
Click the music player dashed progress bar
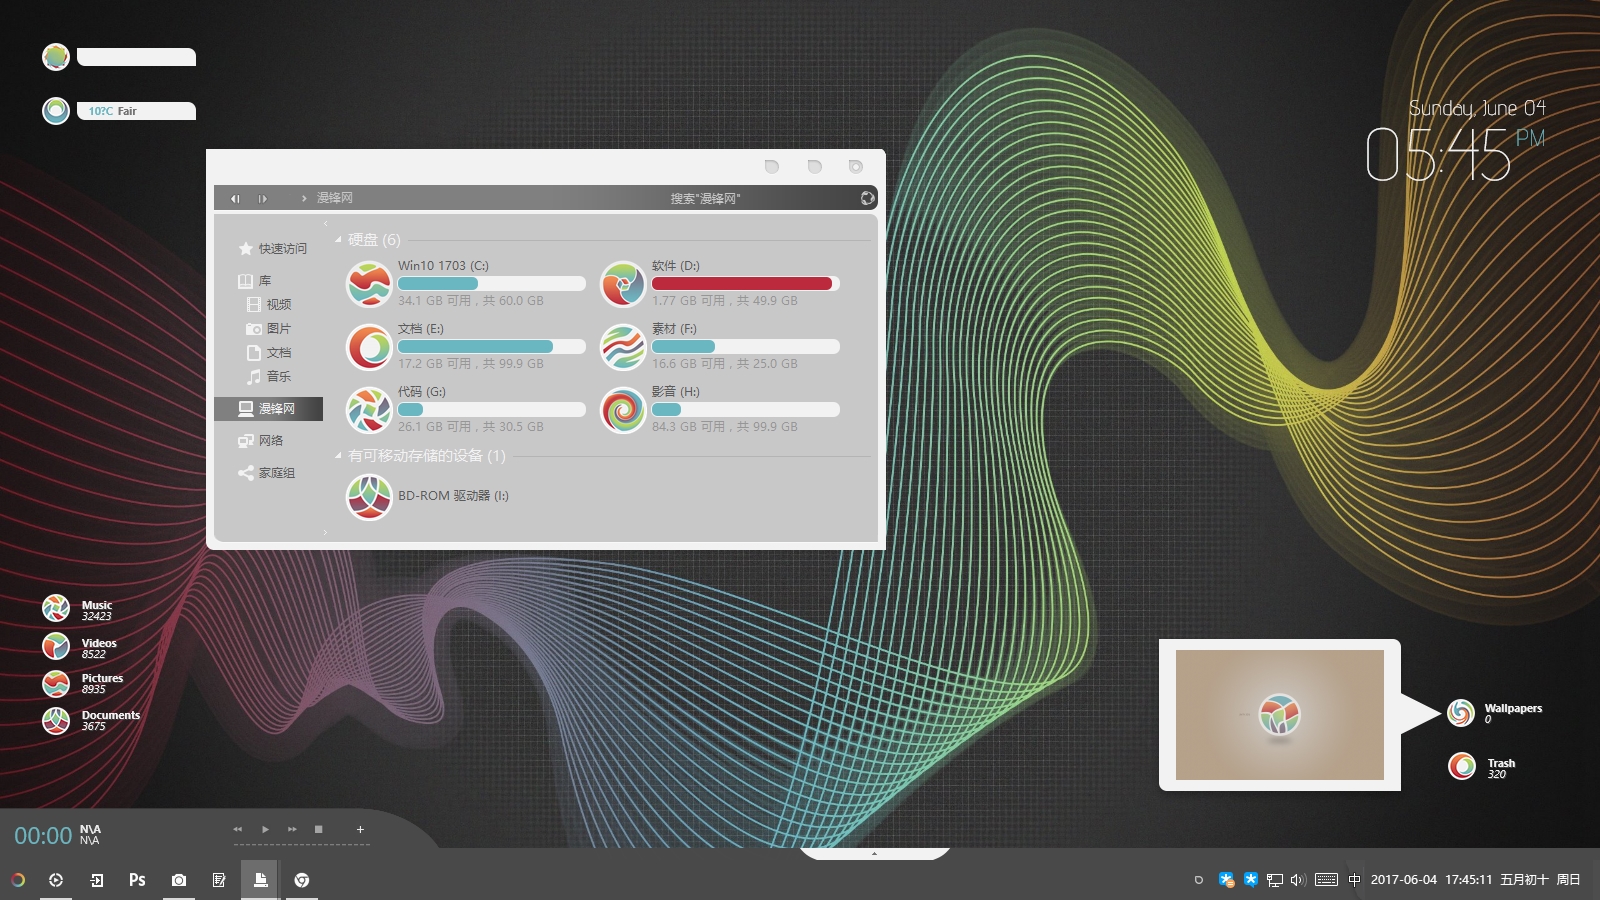(301, 844)
